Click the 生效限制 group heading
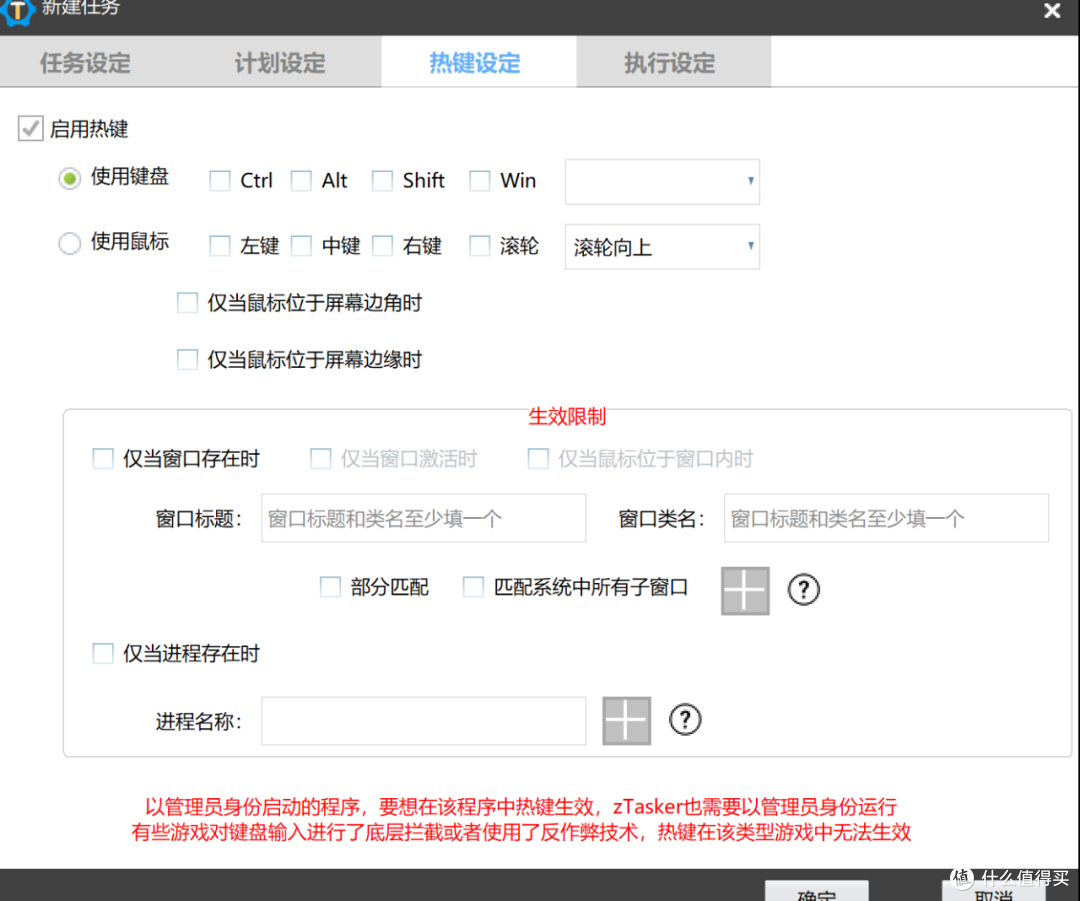The height and width of the screenshot is (901, 1080). [x=567, y=416]
